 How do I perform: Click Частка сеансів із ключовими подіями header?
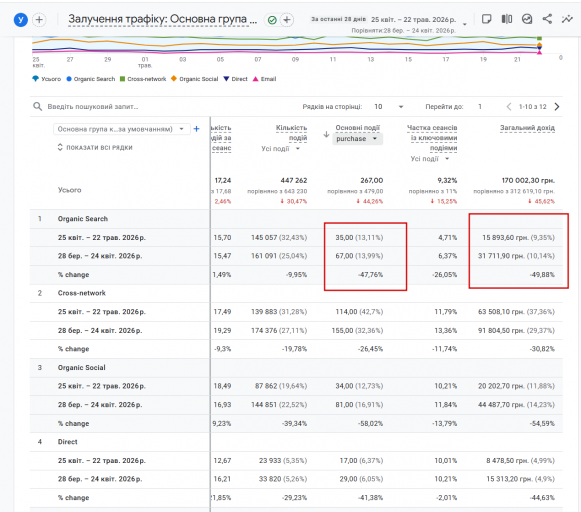[x=432, y=138]
